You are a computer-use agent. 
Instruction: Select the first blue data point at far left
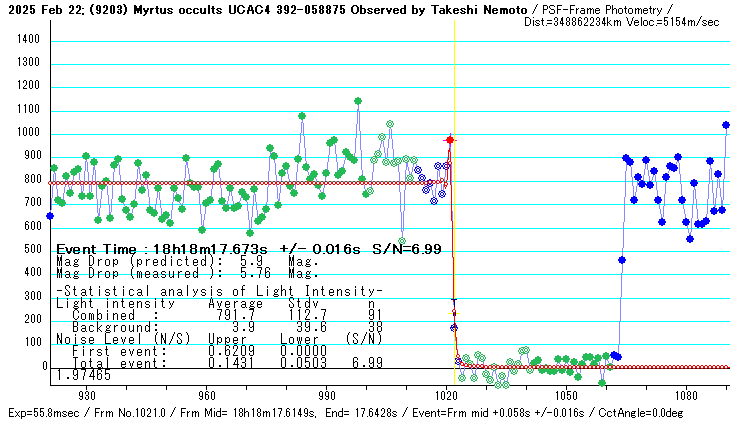[50, 216]
